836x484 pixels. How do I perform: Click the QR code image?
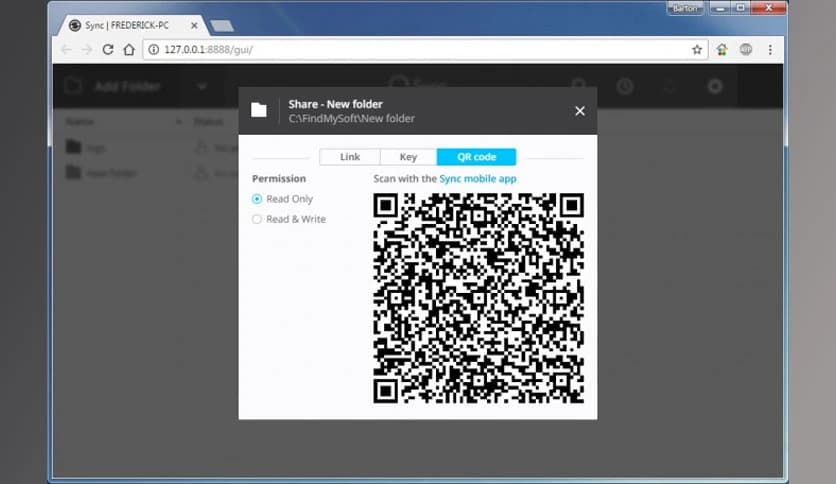pos(478,298)
